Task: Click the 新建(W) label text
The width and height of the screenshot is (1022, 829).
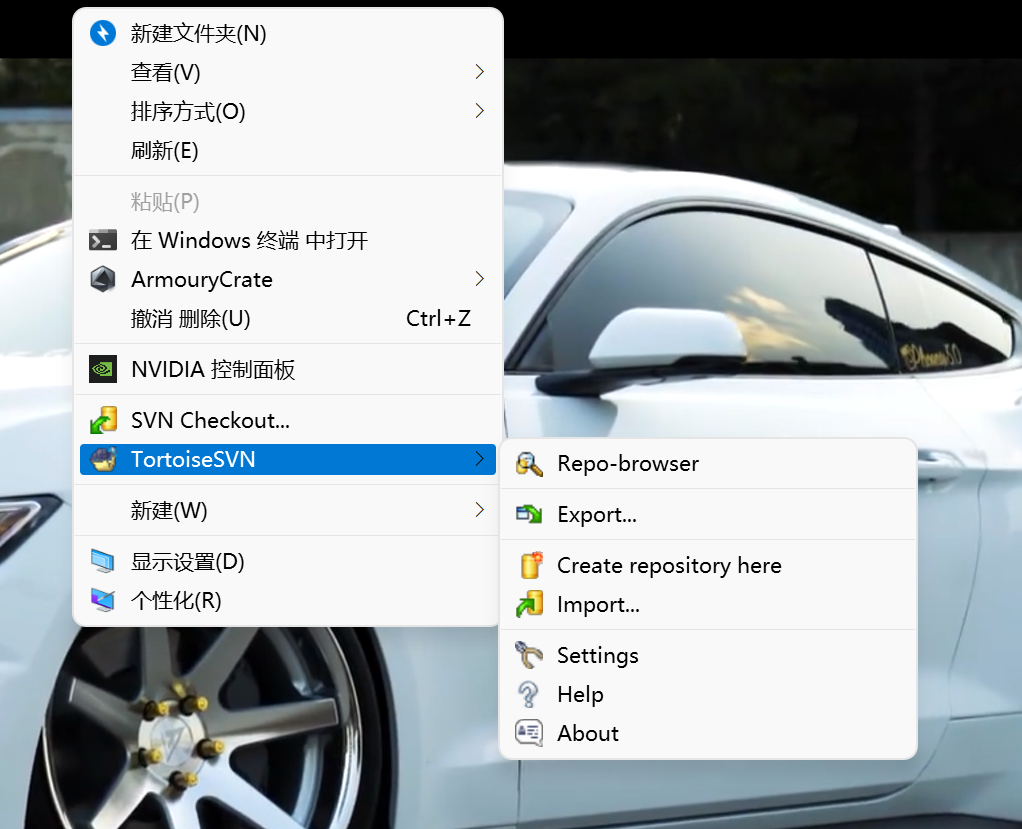Action: (x=169, y=510)
